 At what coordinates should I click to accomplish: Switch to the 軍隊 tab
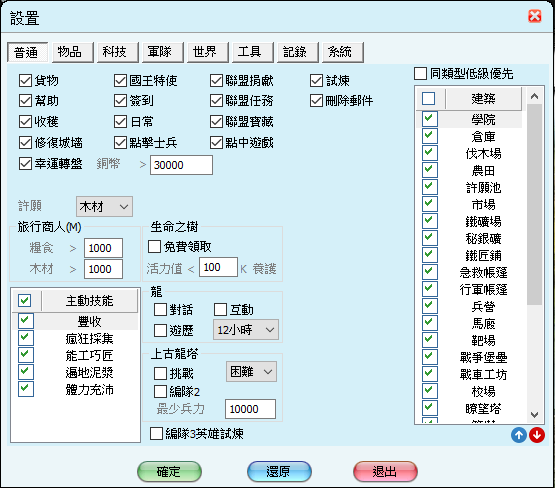[x=159, y=52]
